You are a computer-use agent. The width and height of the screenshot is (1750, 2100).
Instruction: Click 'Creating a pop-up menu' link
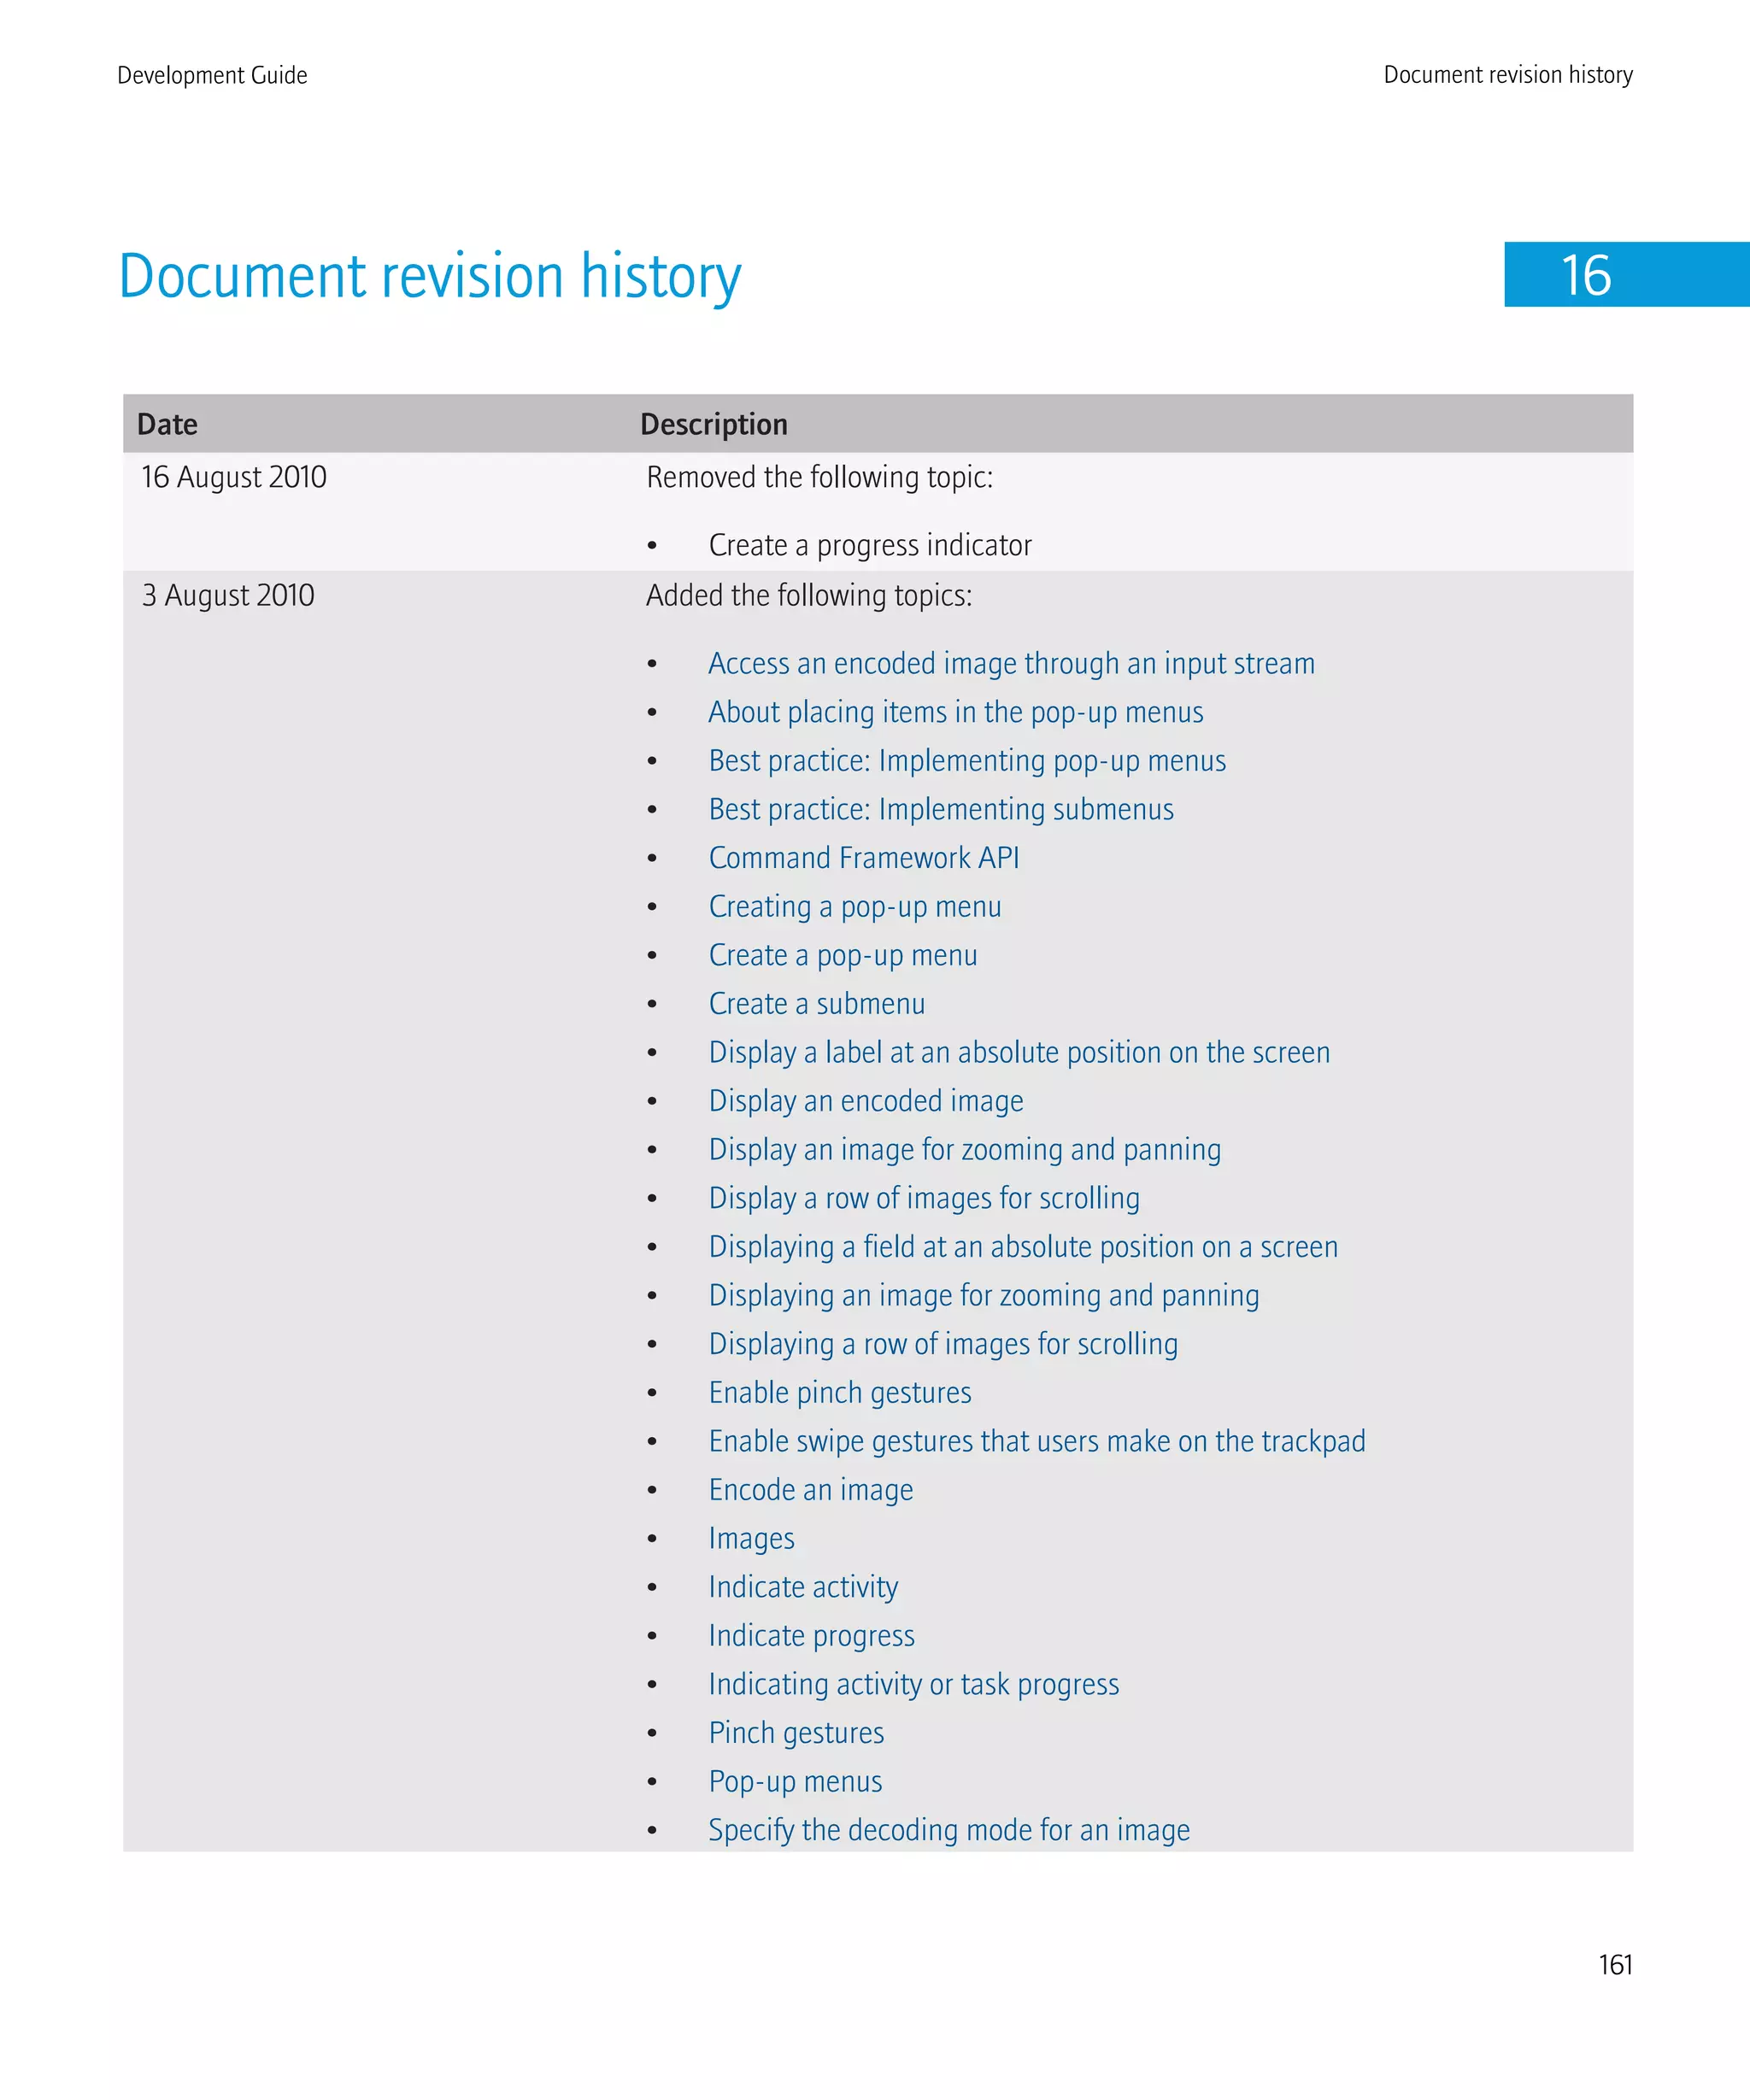[x=855, y=907]
